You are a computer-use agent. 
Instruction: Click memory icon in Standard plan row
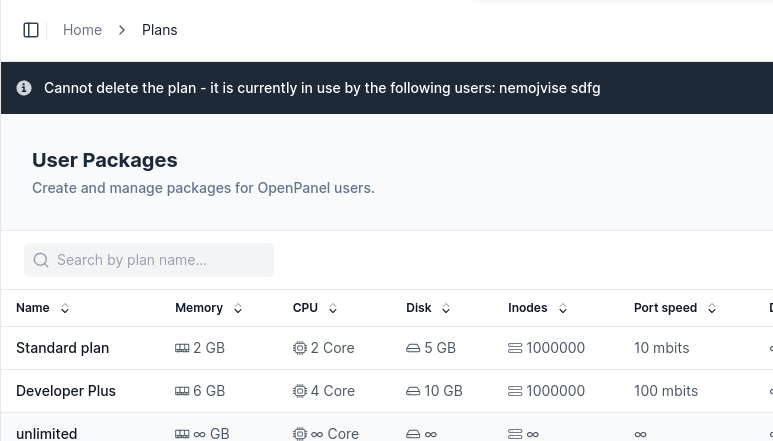(182, 348)
